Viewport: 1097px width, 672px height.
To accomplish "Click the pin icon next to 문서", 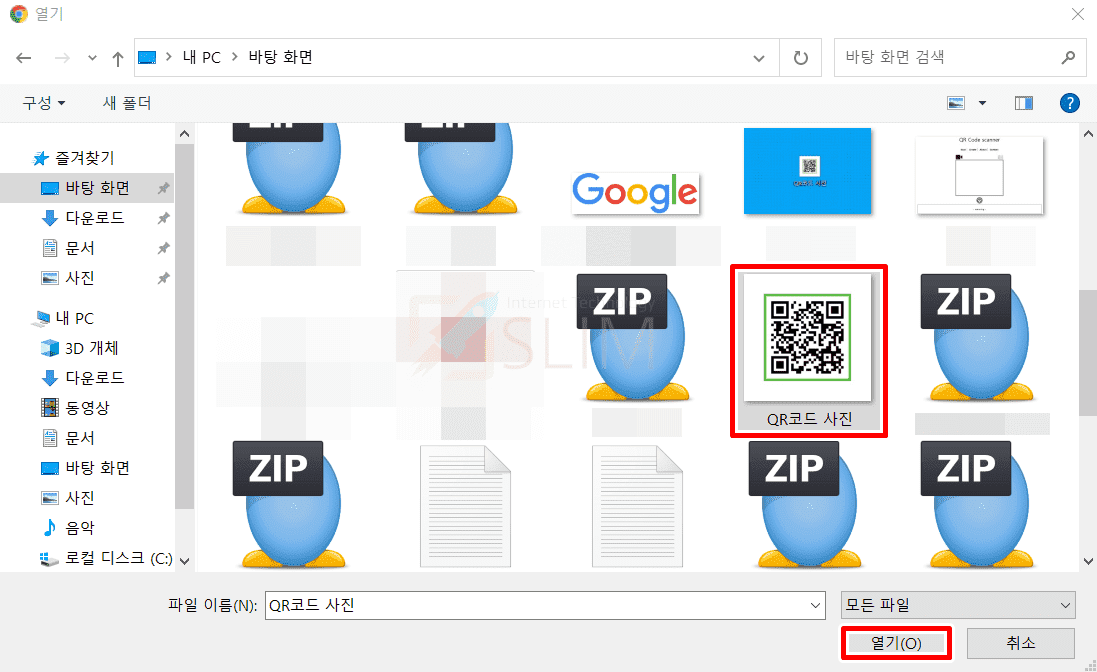I will coord(163,248).
